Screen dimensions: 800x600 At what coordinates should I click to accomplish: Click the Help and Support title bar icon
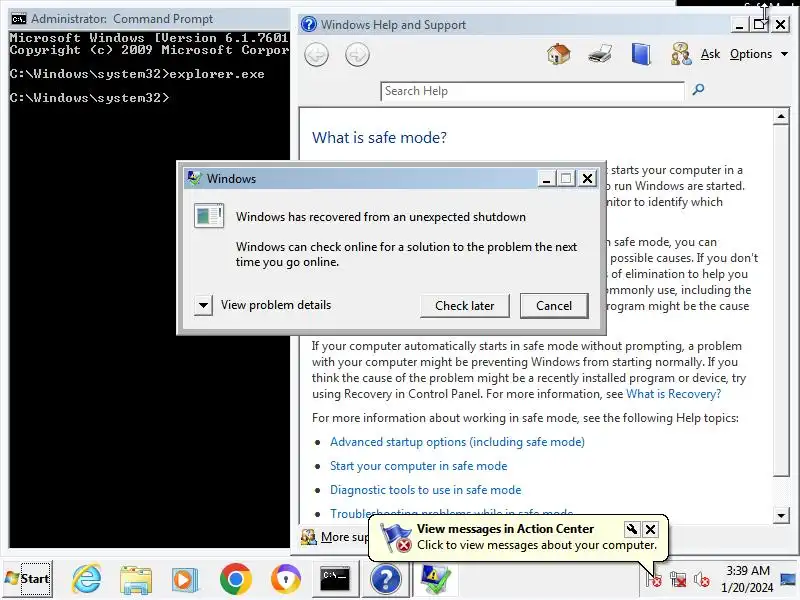point(309,24)
